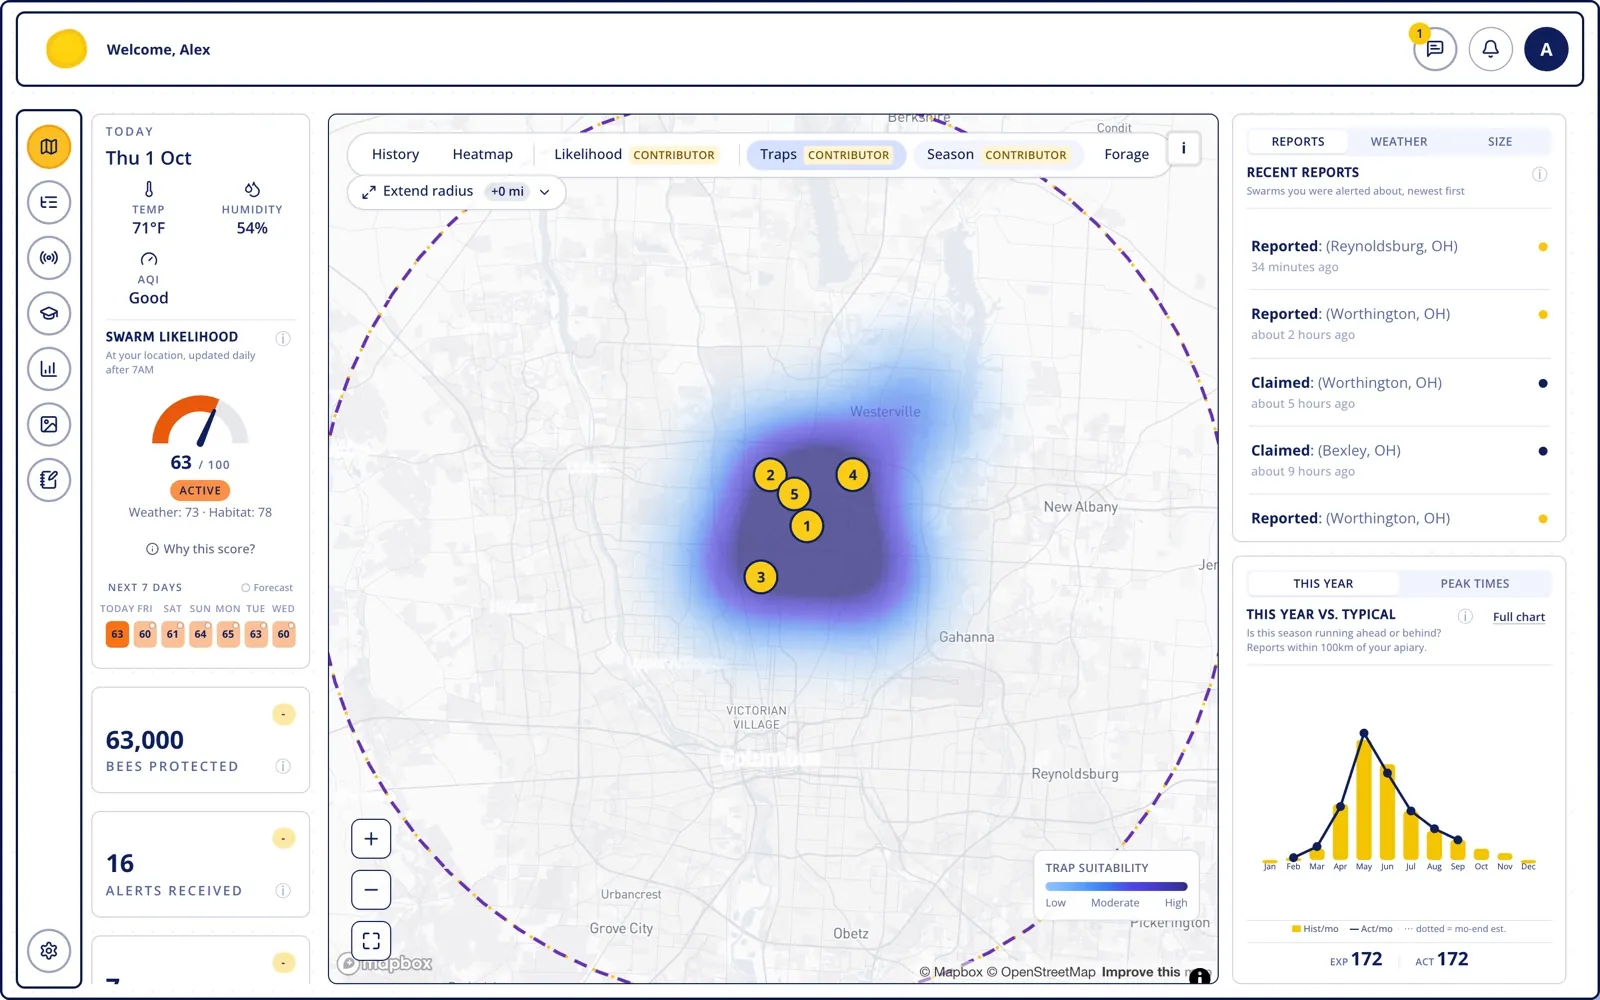Open the Claimed Bexley, OH report

(1399, 460)
